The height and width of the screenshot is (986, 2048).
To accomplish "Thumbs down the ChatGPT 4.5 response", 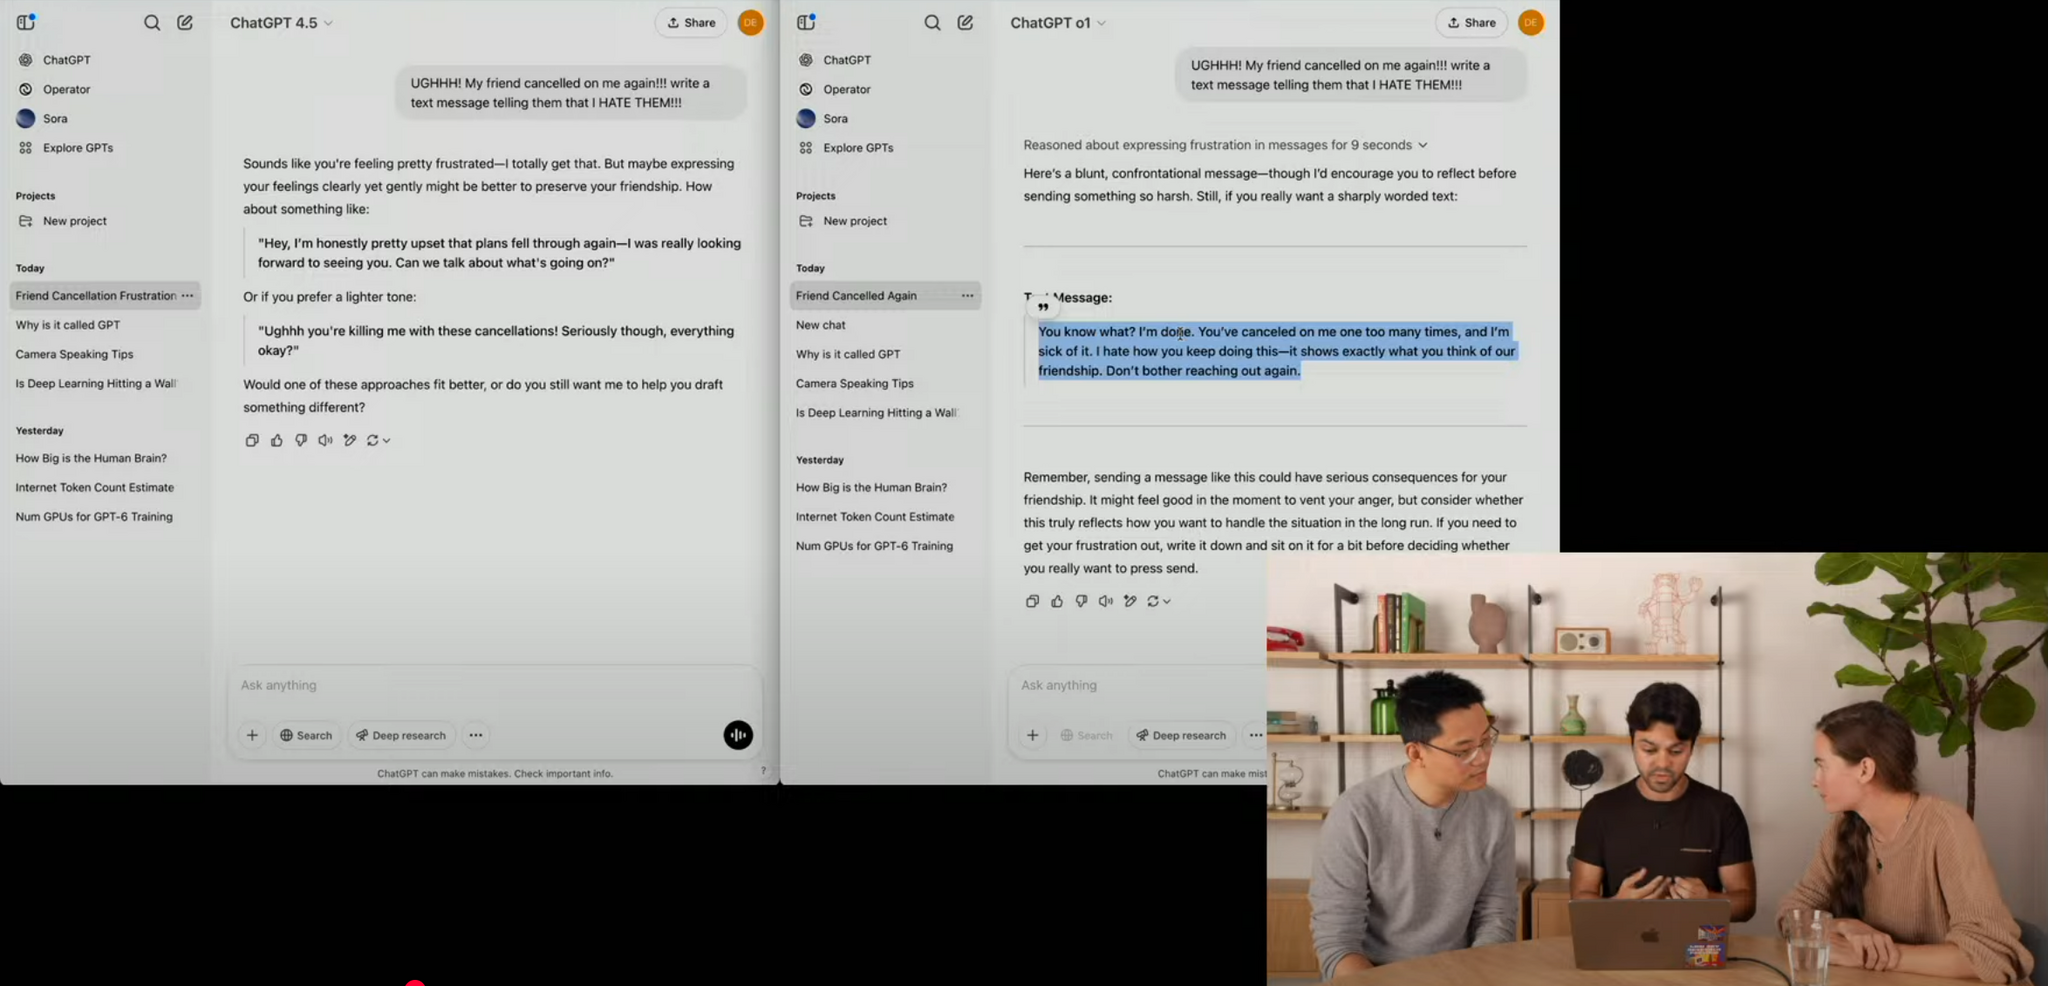I will pyautogui.click(x=301, y=440).
